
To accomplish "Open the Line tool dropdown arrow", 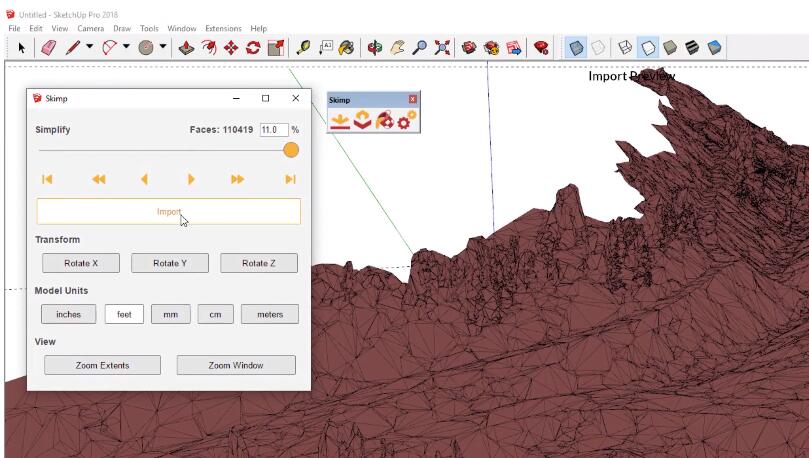I will point(89,46).
